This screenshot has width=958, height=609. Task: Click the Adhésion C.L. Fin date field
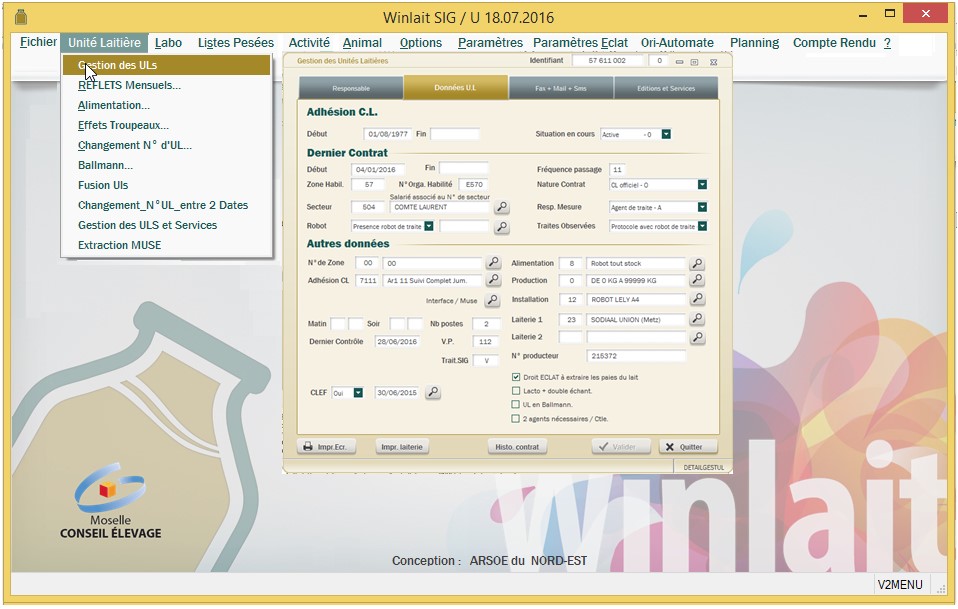(455, 134)
